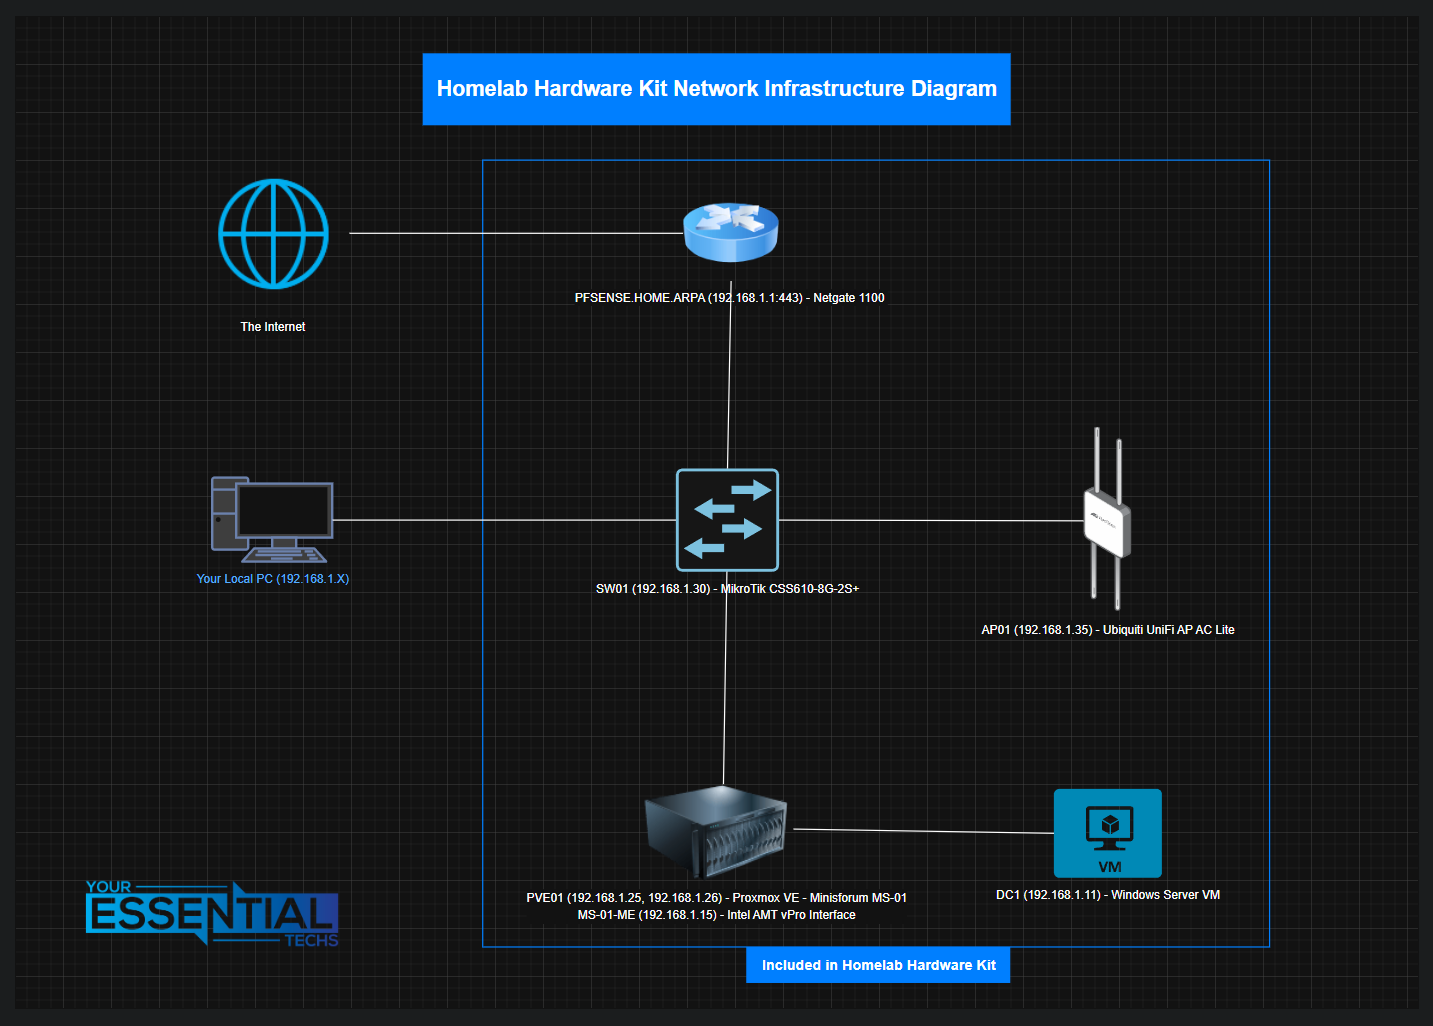The image size is (1433, 1026).
Task: Select 'The Internet' label text
Action: (273, 327)
